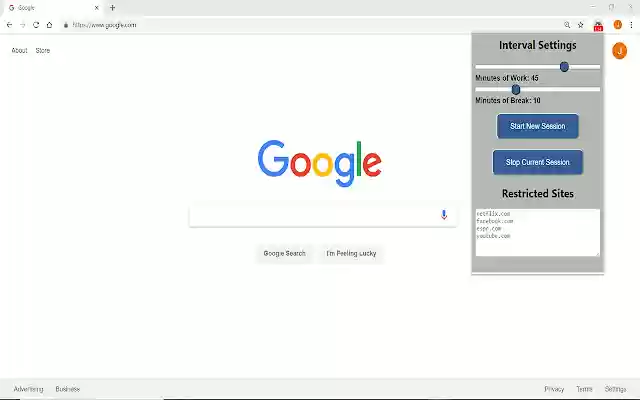Viewport: 640px width, 400px height.
Task: Go back using browser back arrow
Action: click(x=9, y=25)
